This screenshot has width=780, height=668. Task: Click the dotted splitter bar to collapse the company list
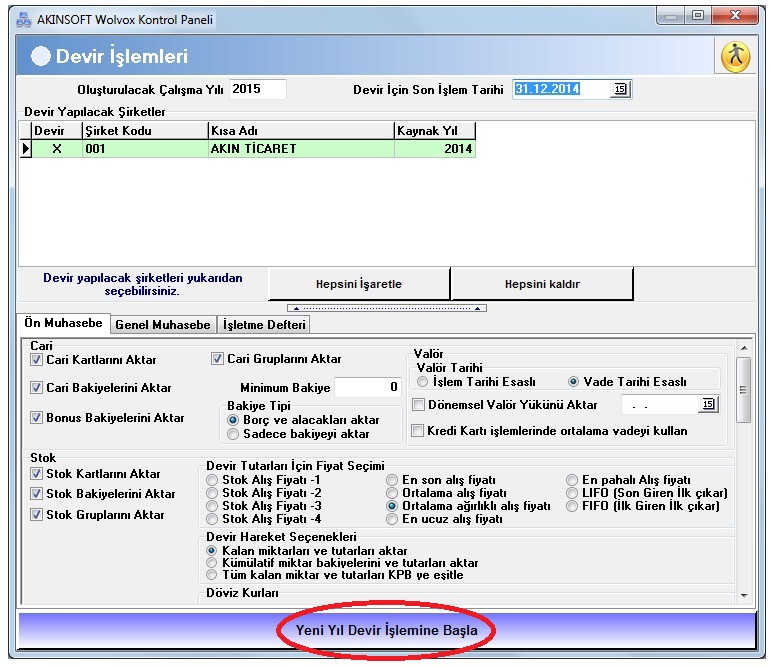[387, 308]
